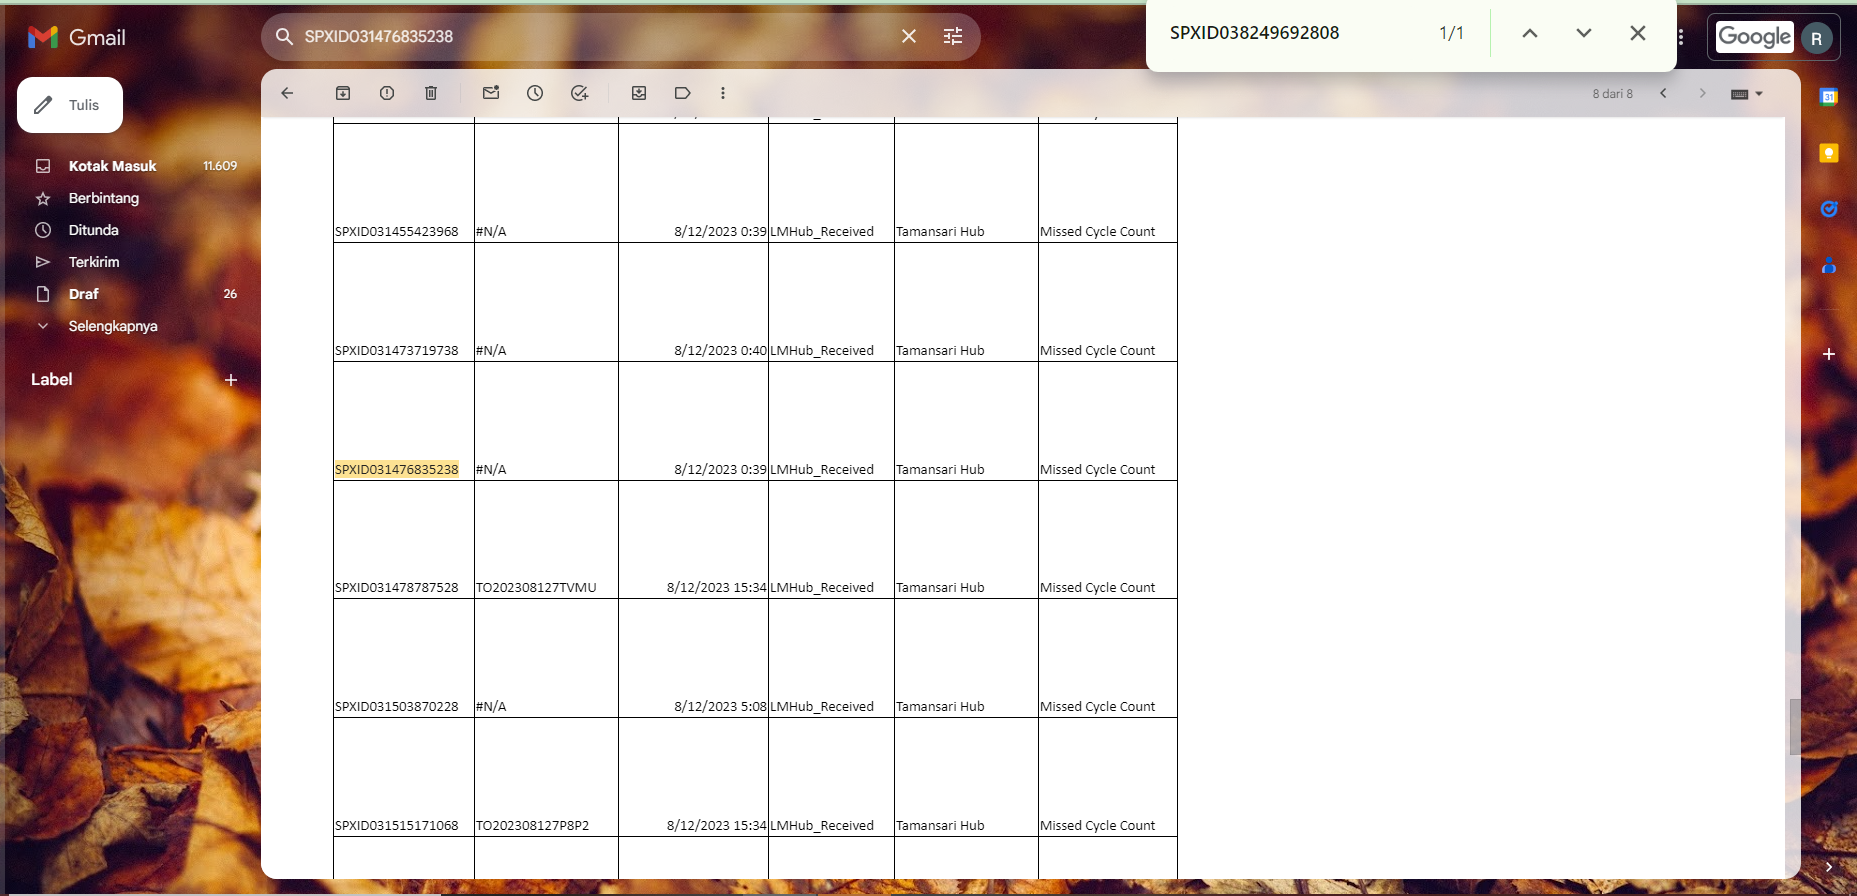This screenshot has height=896, width=1857.
Task: Open Contacts side panel
Action: 1829,265
